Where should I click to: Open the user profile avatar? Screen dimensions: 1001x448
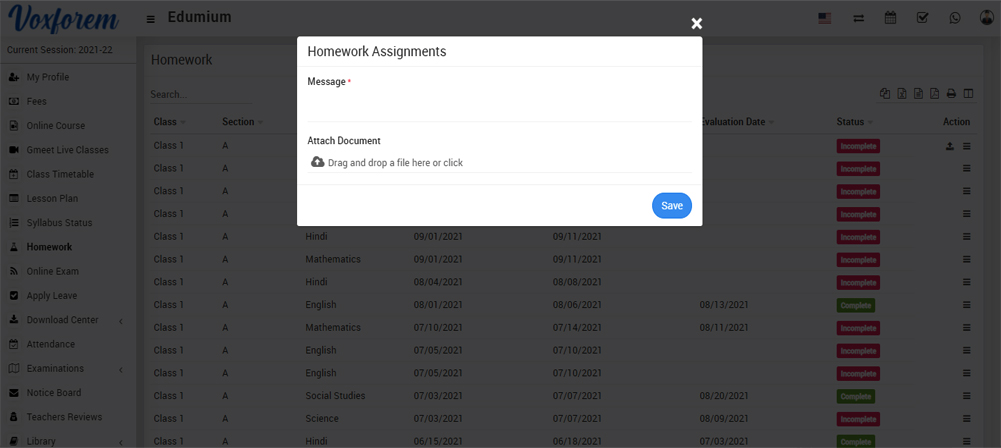[x=986, y=18]
